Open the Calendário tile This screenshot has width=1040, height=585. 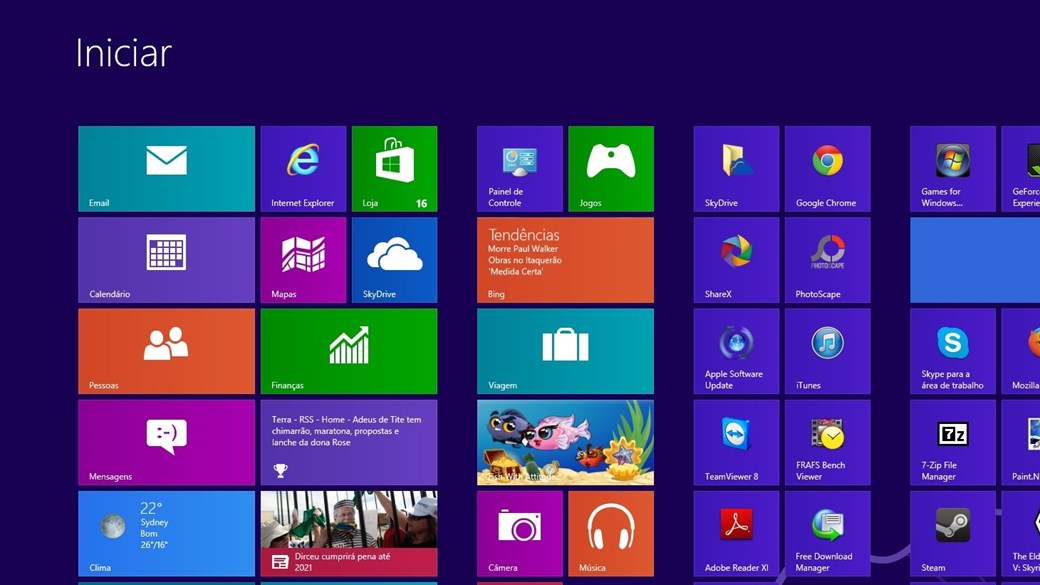[x=166, y=259]
